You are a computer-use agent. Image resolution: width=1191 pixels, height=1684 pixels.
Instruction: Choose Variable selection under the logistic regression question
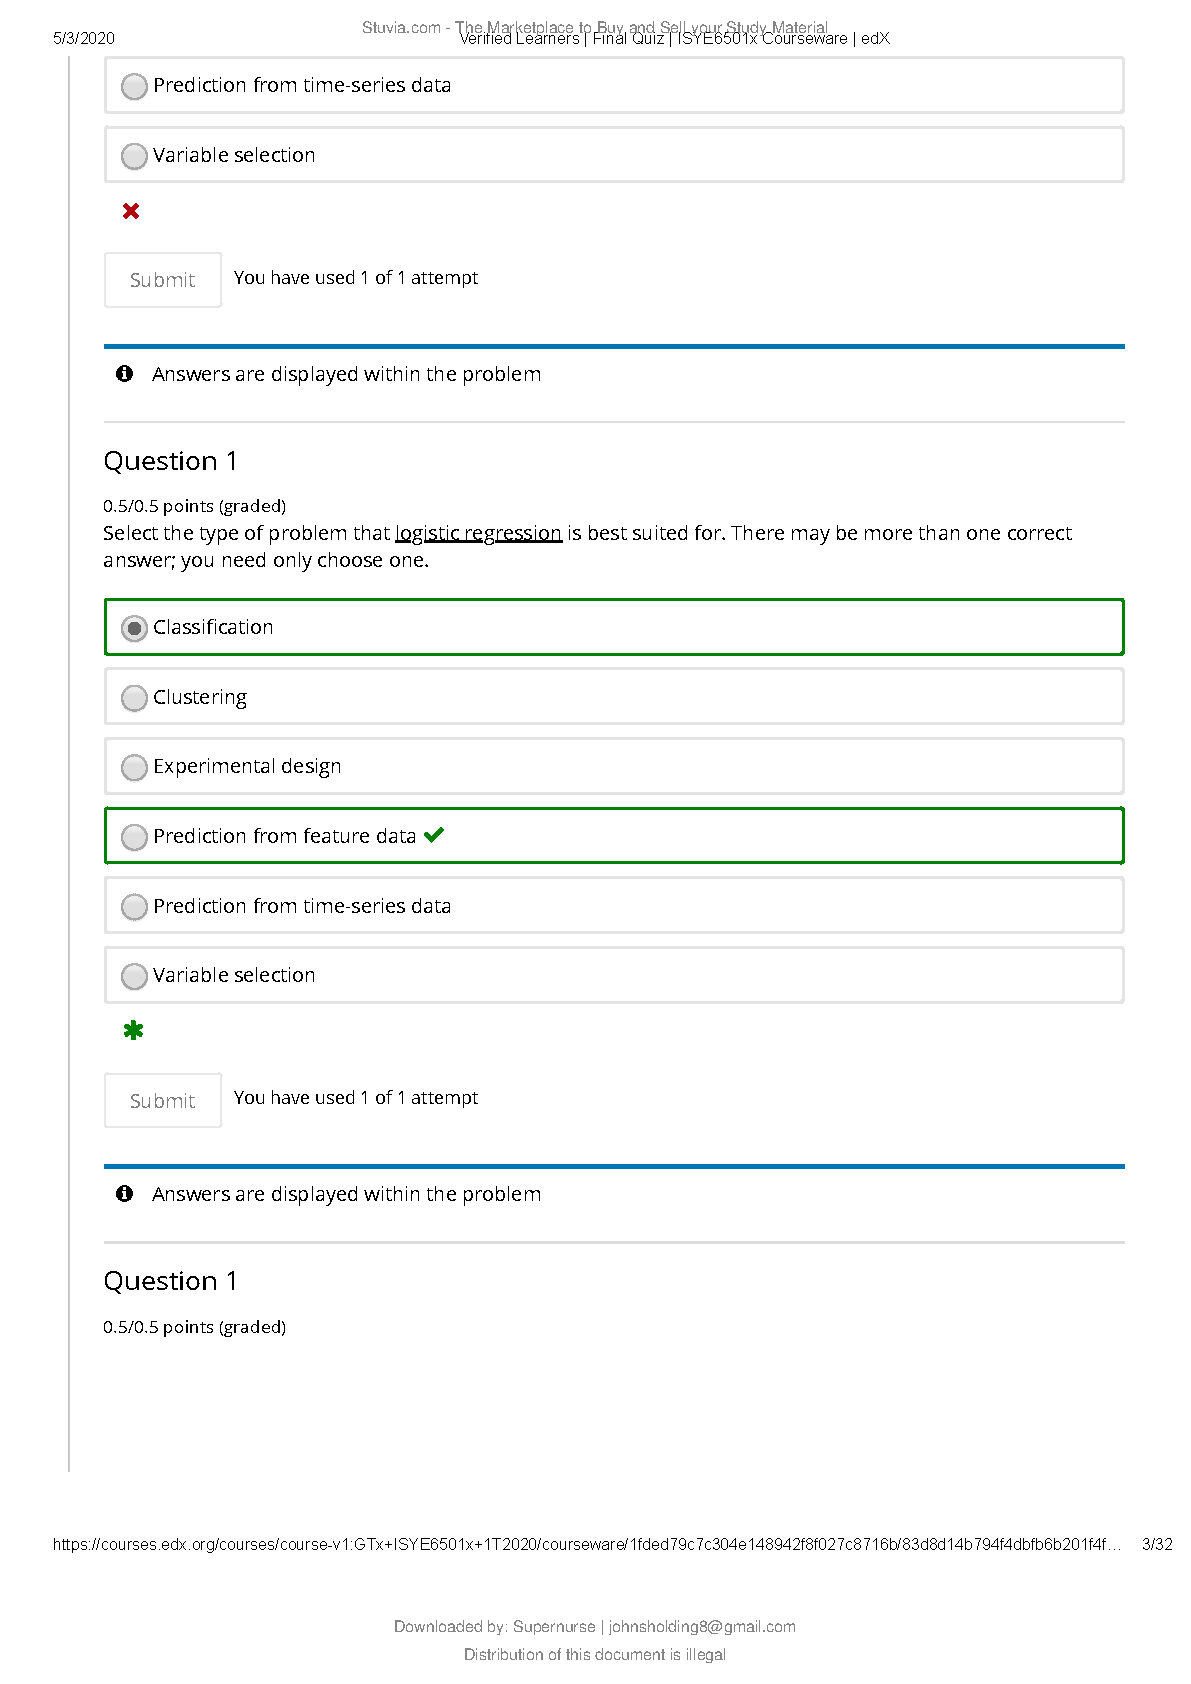pyautogui.click(x=134, y=976)
